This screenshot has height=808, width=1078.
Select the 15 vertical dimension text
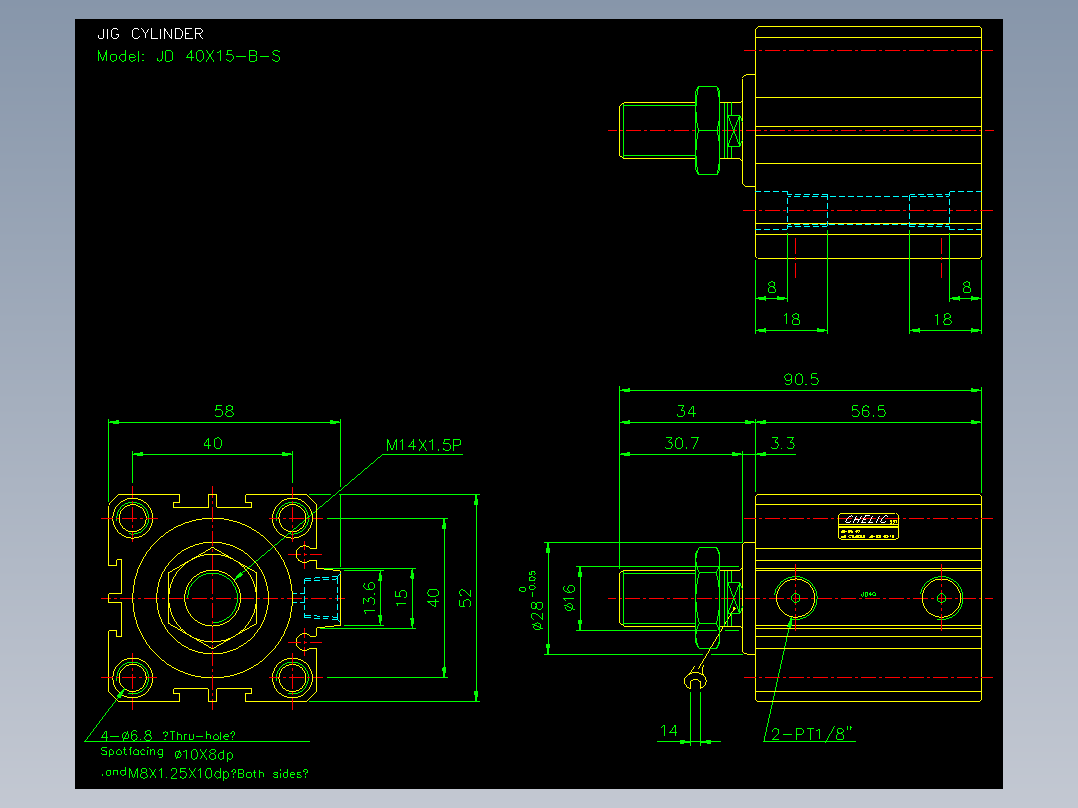click(402, 598)
